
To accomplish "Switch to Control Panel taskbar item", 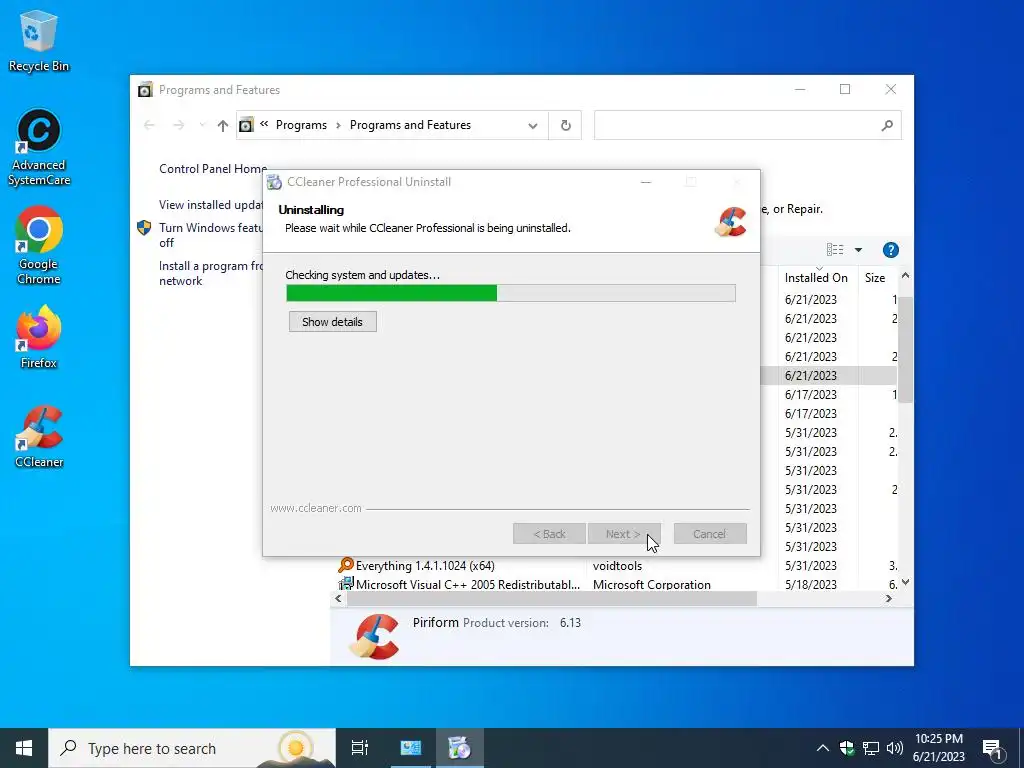I will point(411,748).
